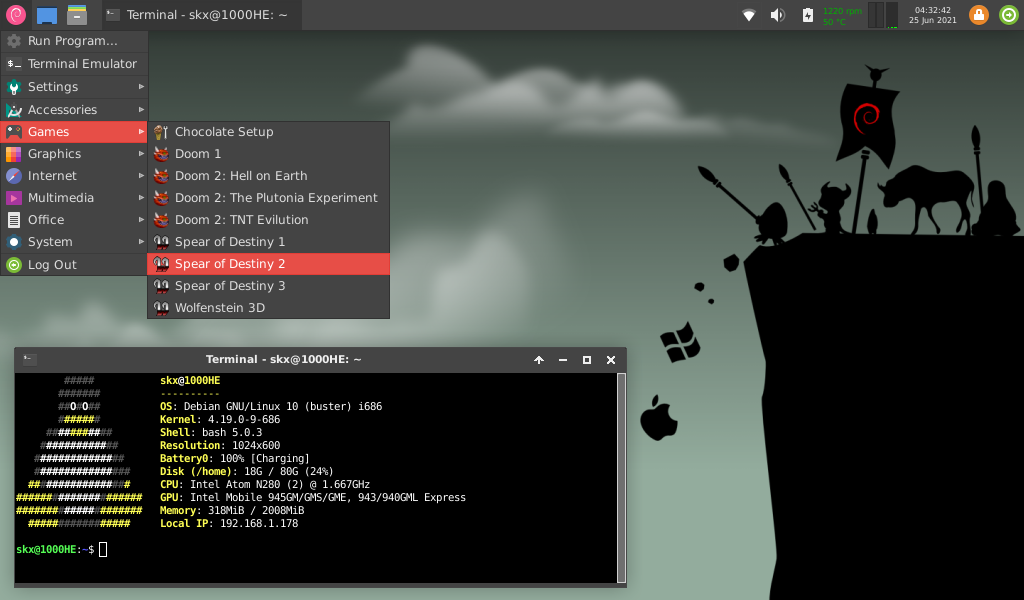This screenshot has width=1024, height=600.
Task: Click the Terminal Emulator prompt icon
Action: pyautogui.click(x=14, y=63)
